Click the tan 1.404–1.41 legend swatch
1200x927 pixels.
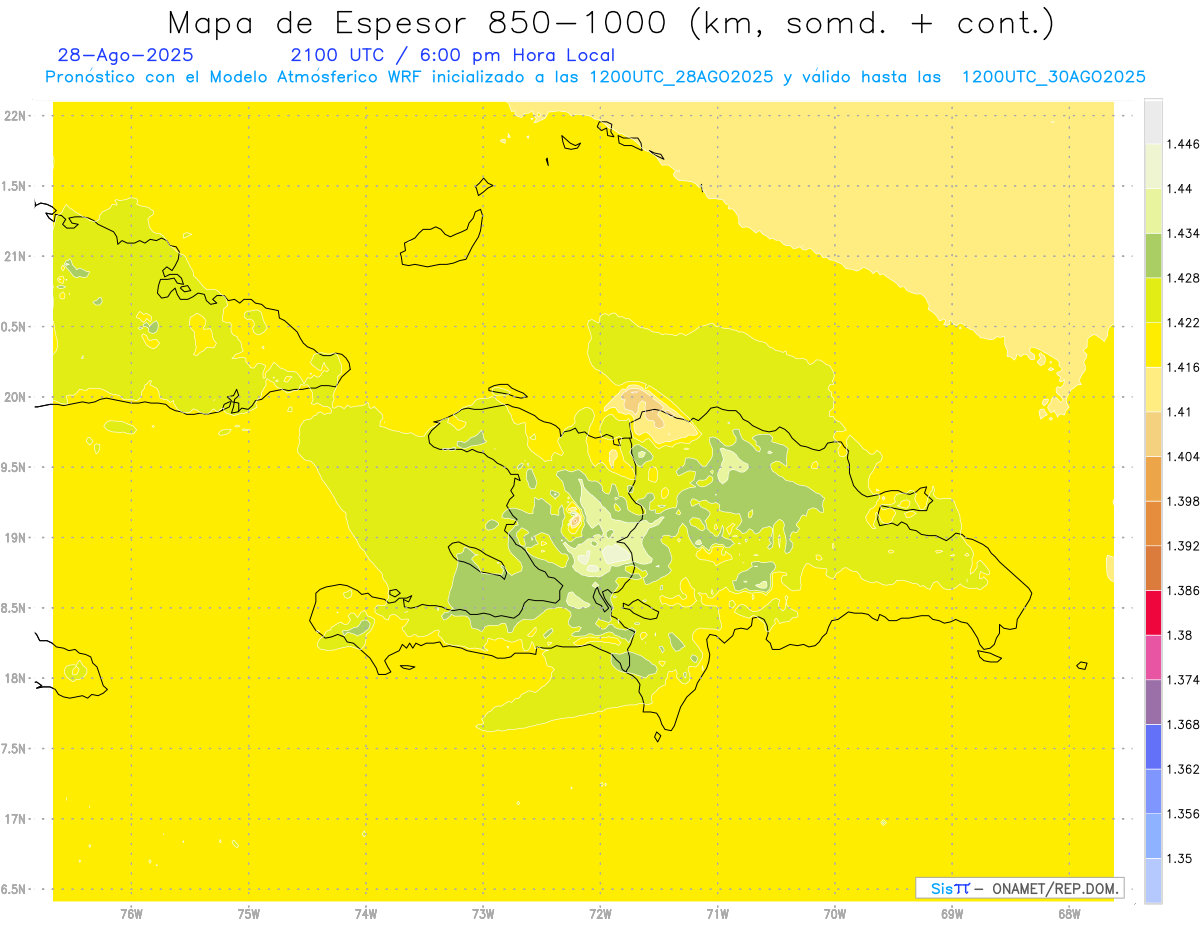coord(1153,433)
